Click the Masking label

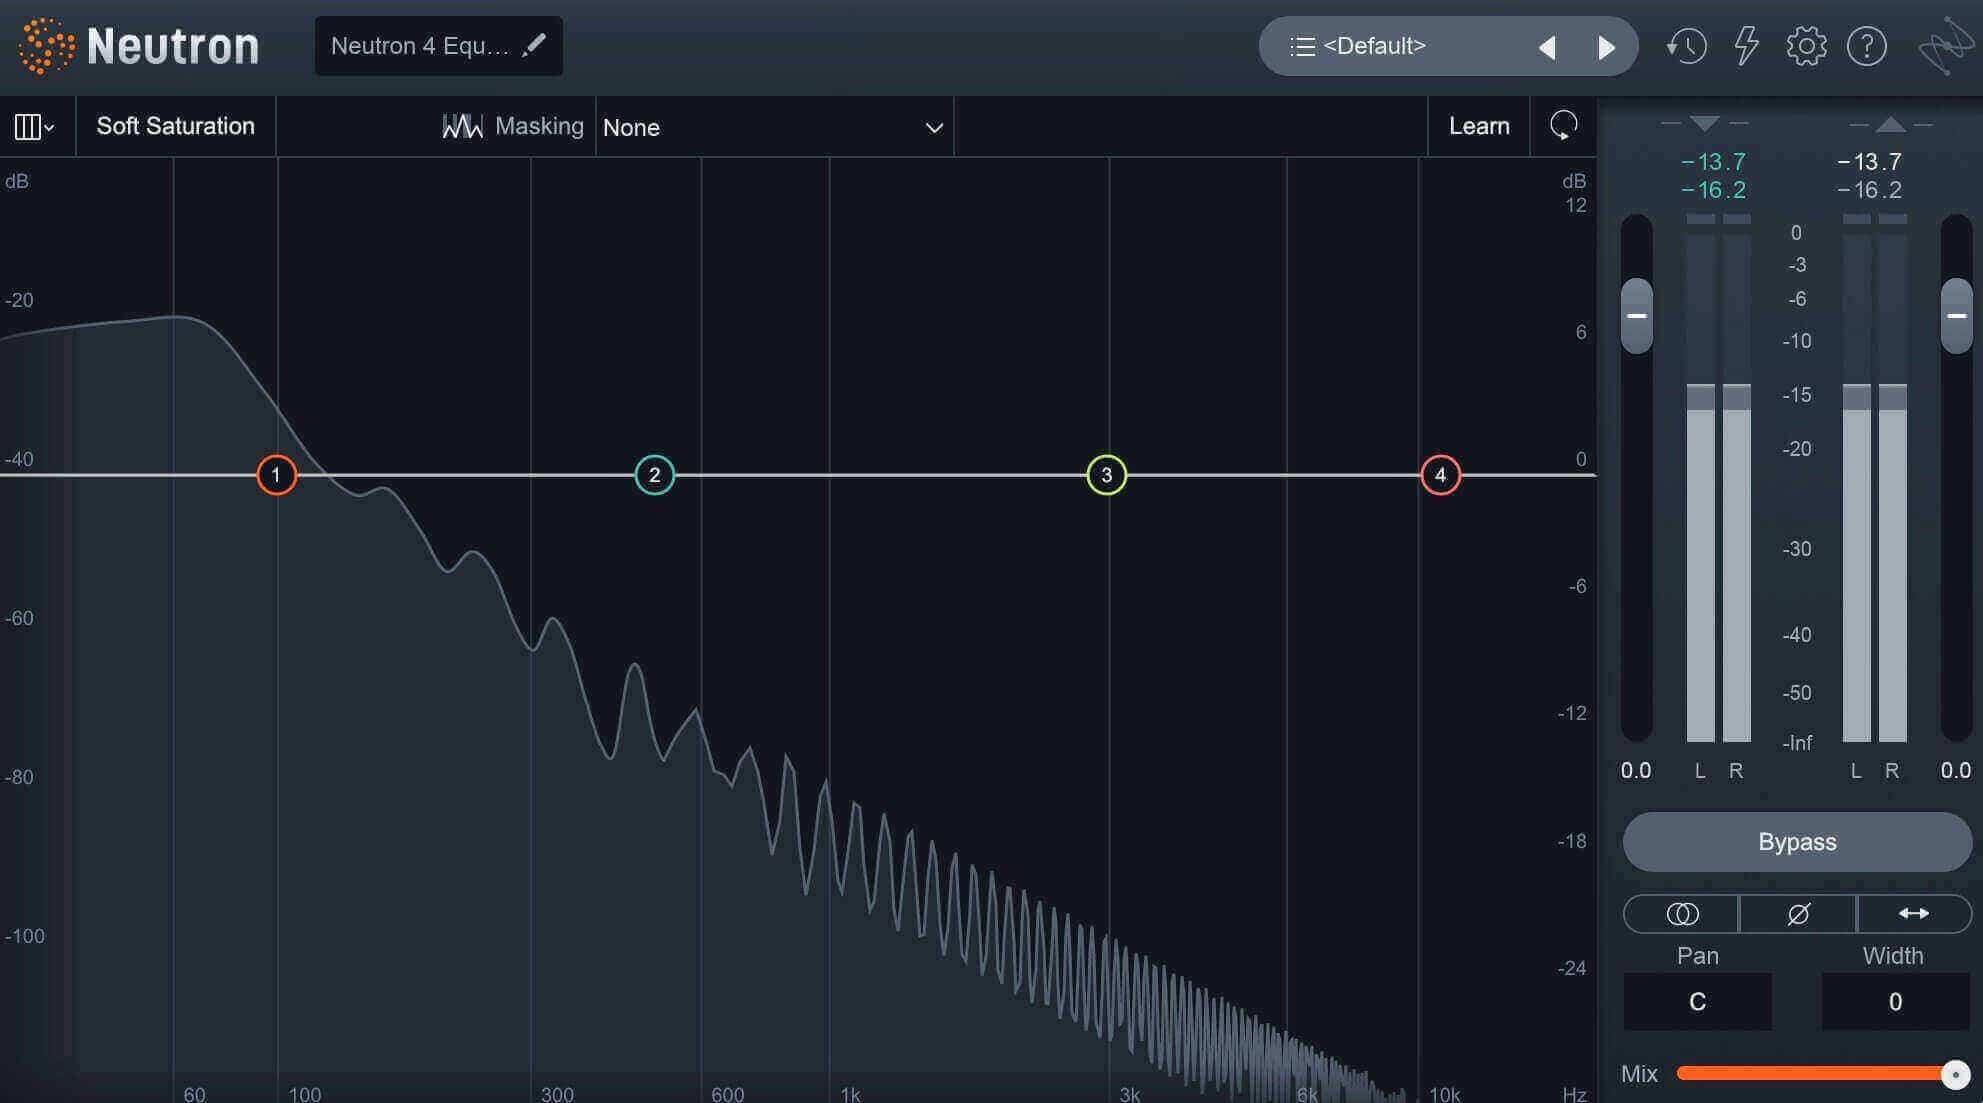[539, 126]
